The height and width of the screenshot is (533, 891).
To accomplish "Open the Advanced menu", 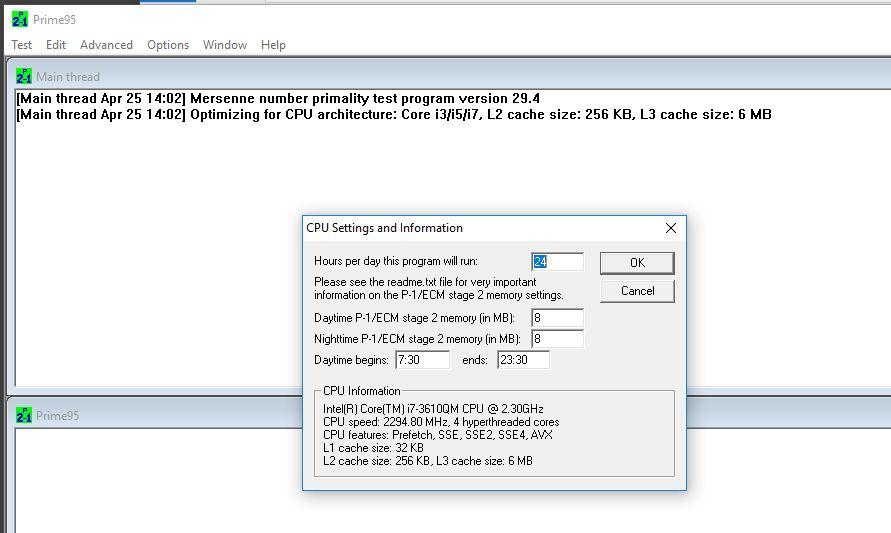I will pyautogui.click(x=106, y=45).
